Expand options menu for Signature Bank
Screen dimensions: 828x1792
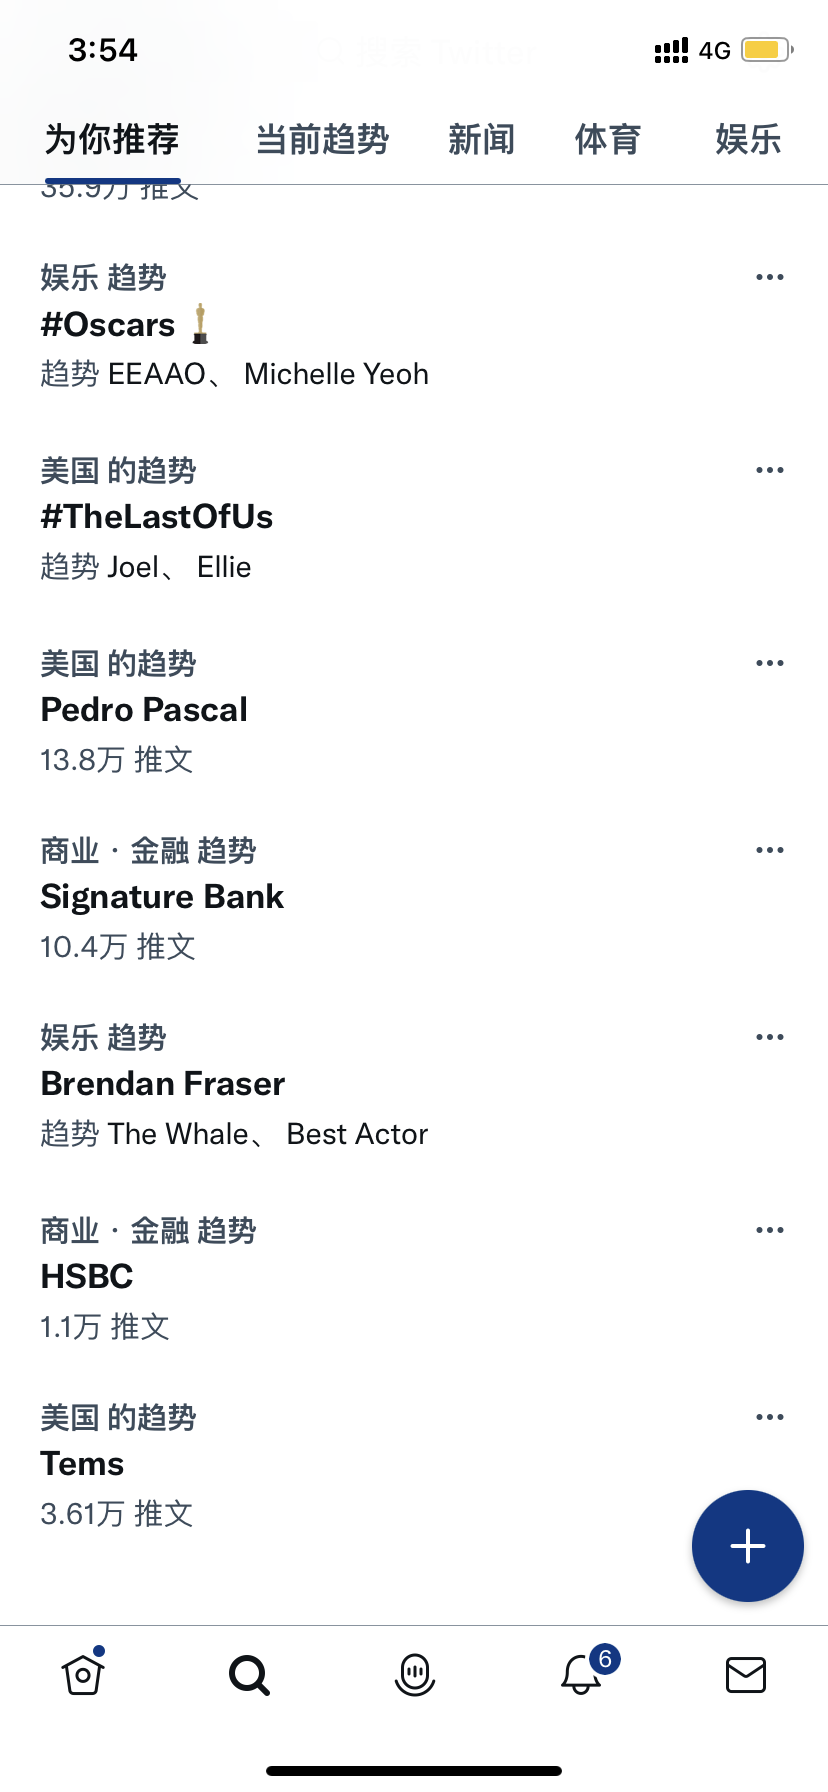click(770, 850)
